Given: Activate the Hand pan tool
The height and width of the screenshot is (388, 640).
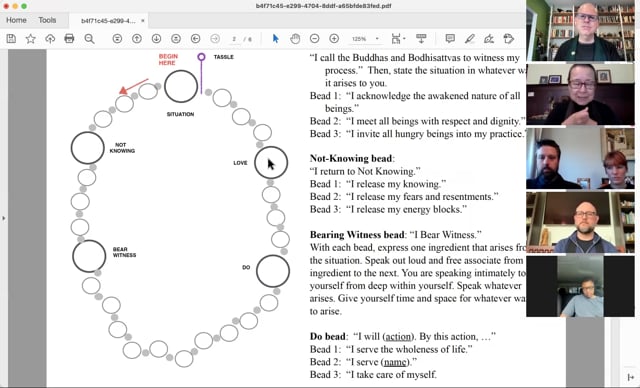Looking at the screenshot, I should tap(295, 39).
